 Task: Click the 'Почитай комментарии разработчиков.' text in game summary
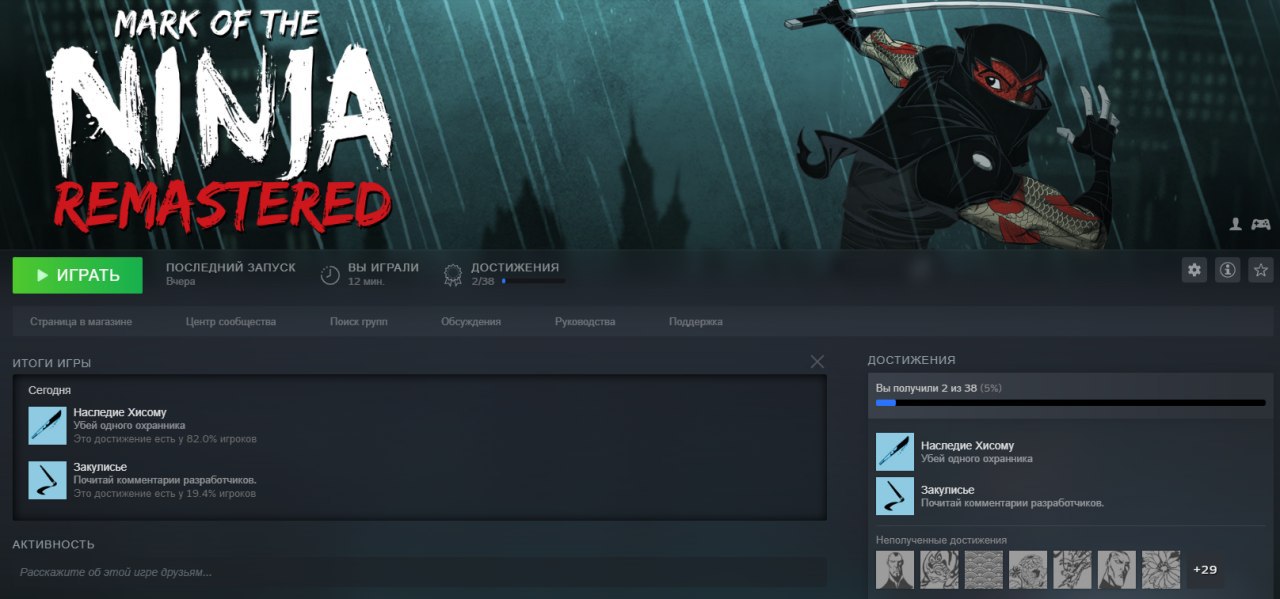point(165,480)
